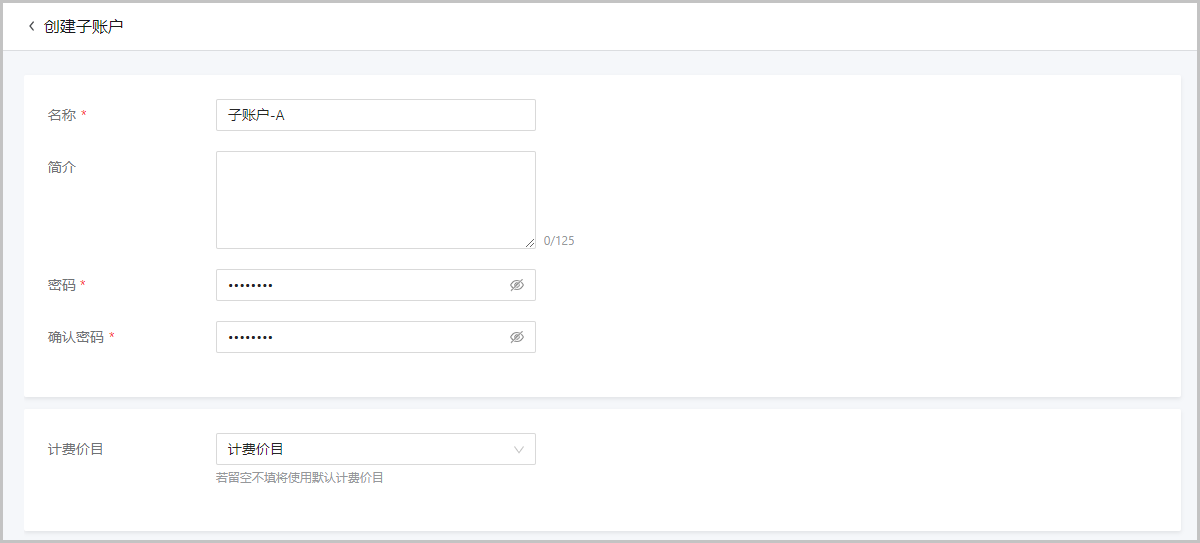1200x543 pixels.
Task: Focus the 简介 text area
Action: pyautogui.click(x=375, y=199)
